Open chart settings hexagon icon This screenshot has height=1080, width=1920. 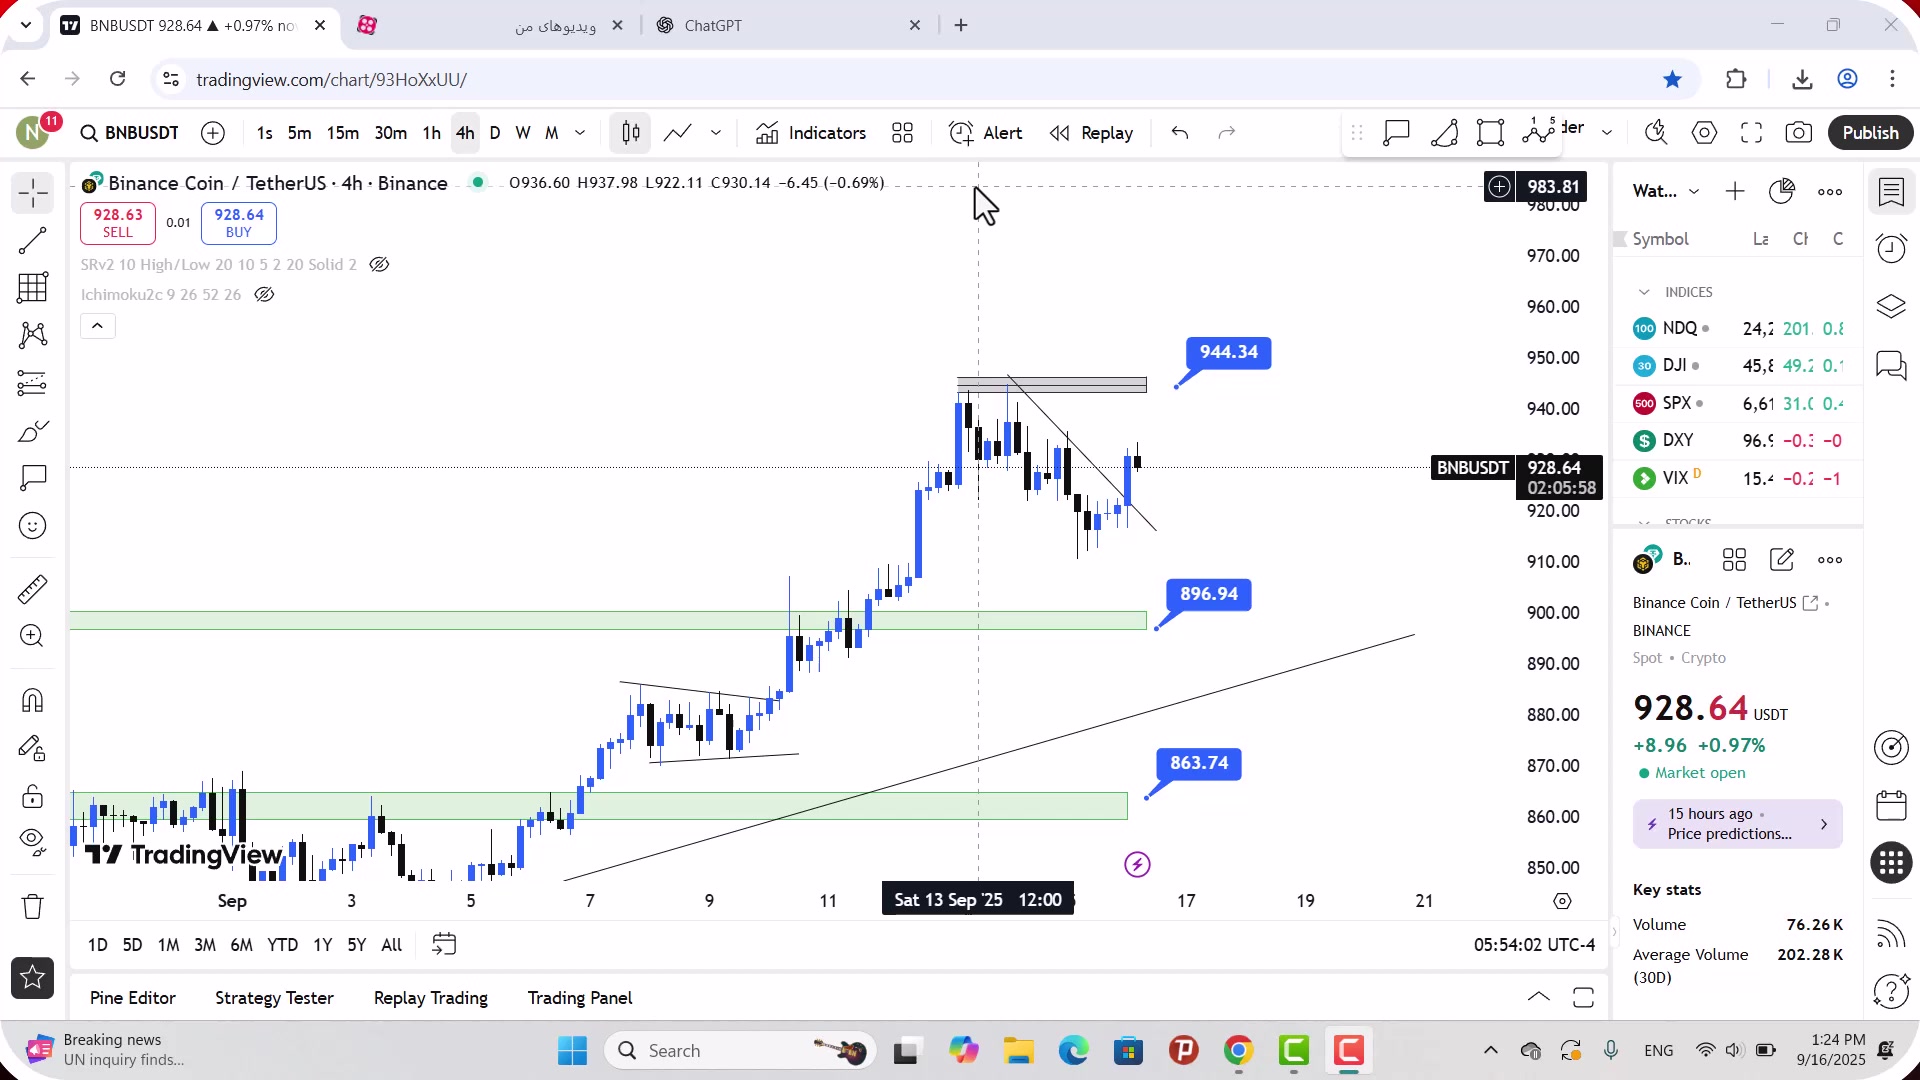click(x=1705, y=133)
